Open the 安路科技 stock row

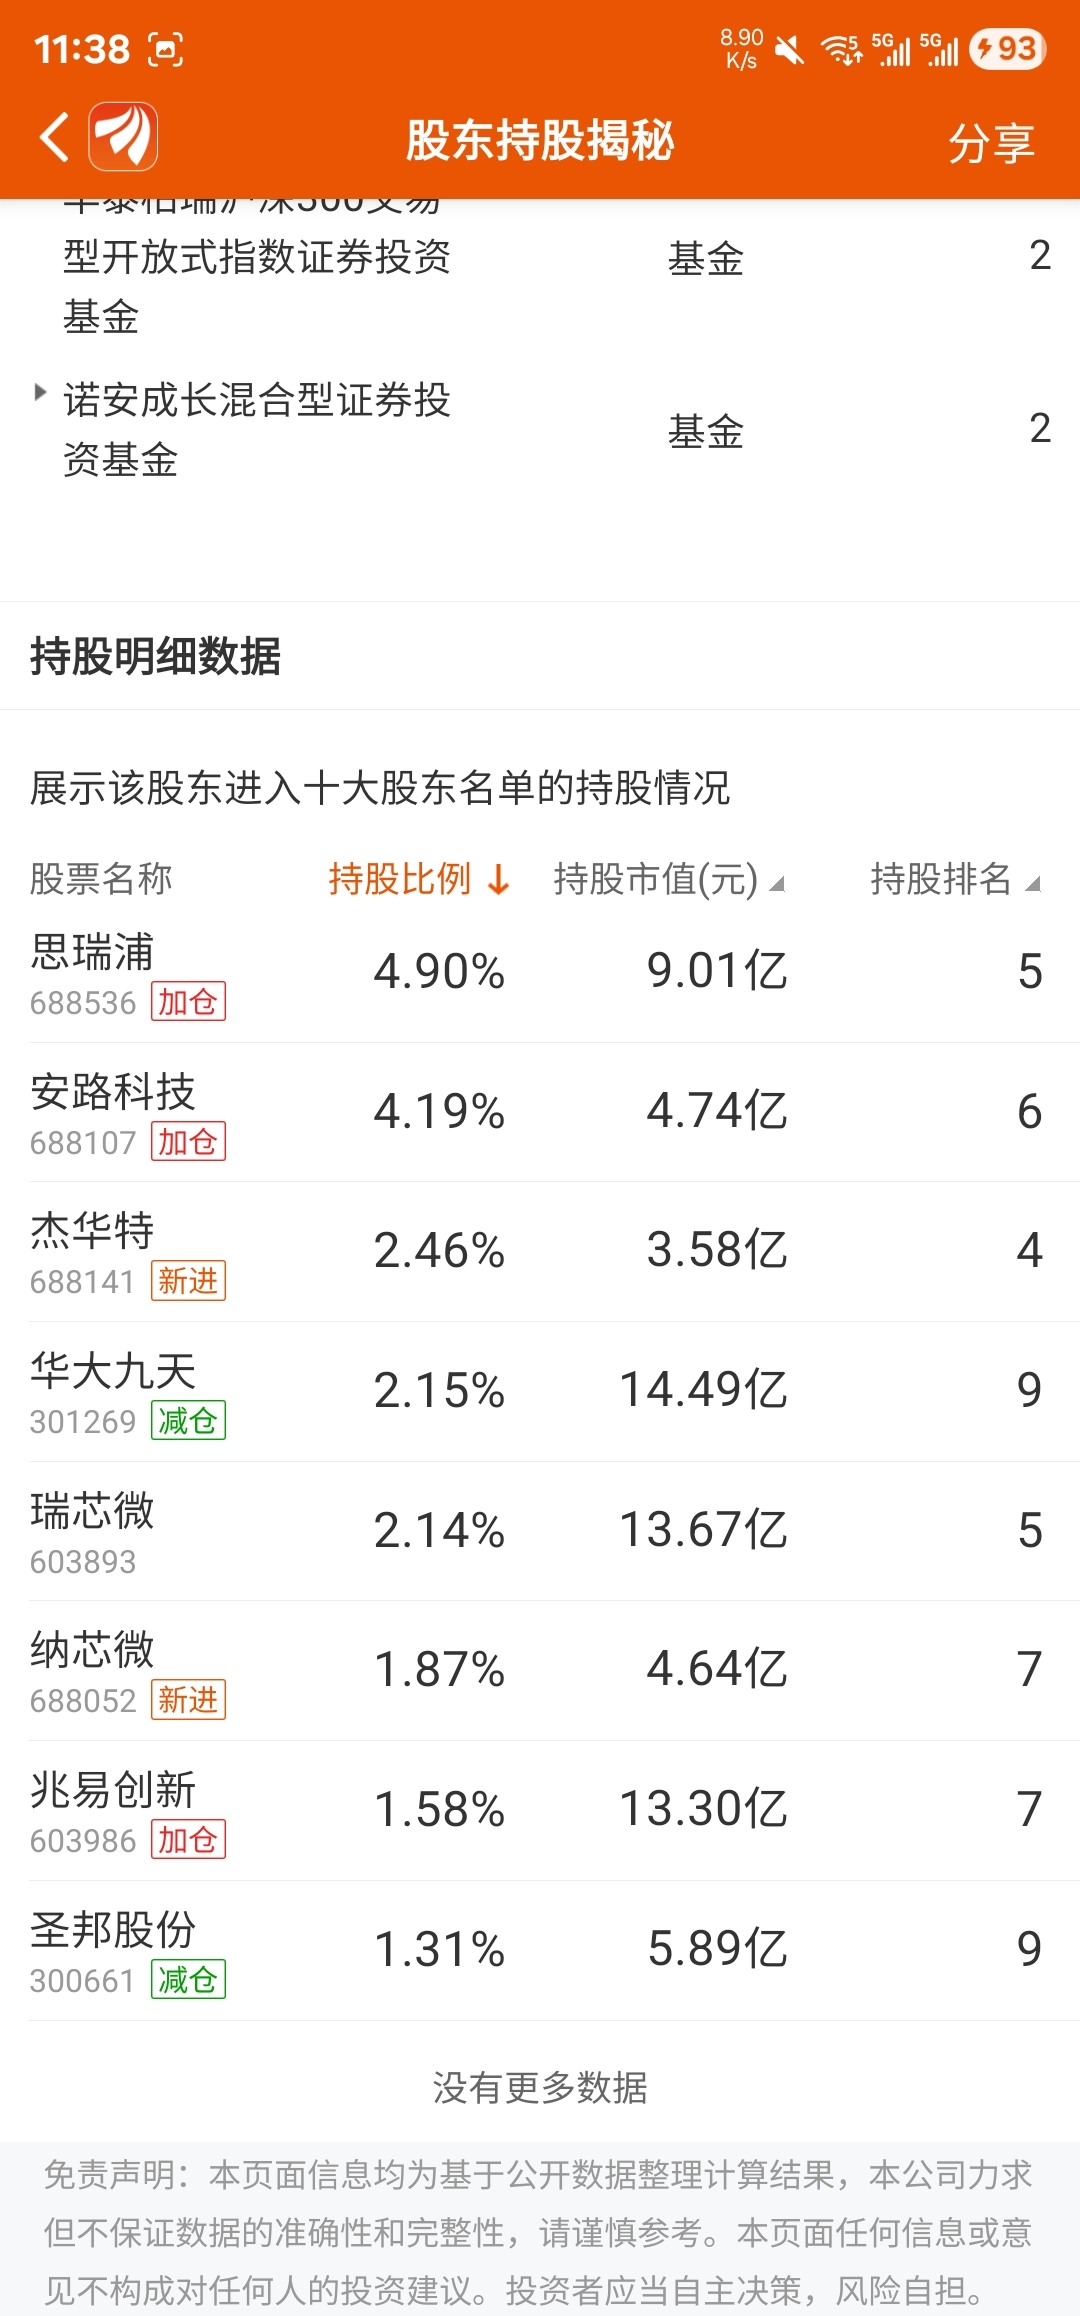540,1112
